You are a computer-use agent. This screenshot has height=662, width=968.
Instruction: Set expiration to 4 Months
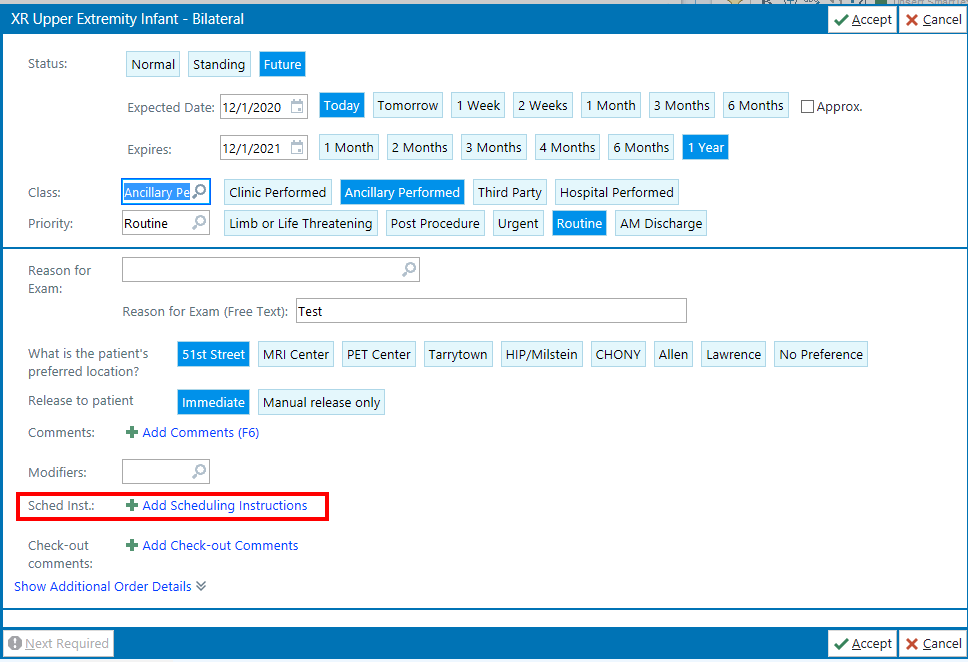pyautogui.click(x=567, y=148)
